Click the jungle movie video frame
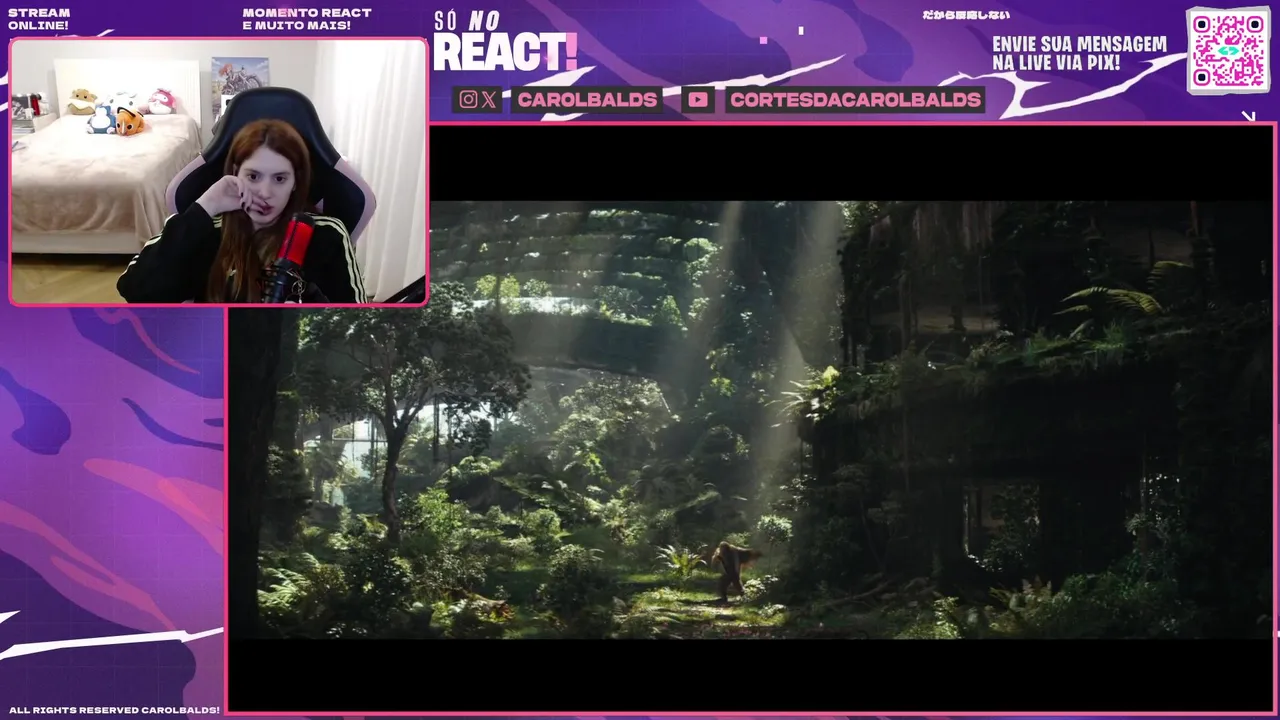 coord(751,419)
